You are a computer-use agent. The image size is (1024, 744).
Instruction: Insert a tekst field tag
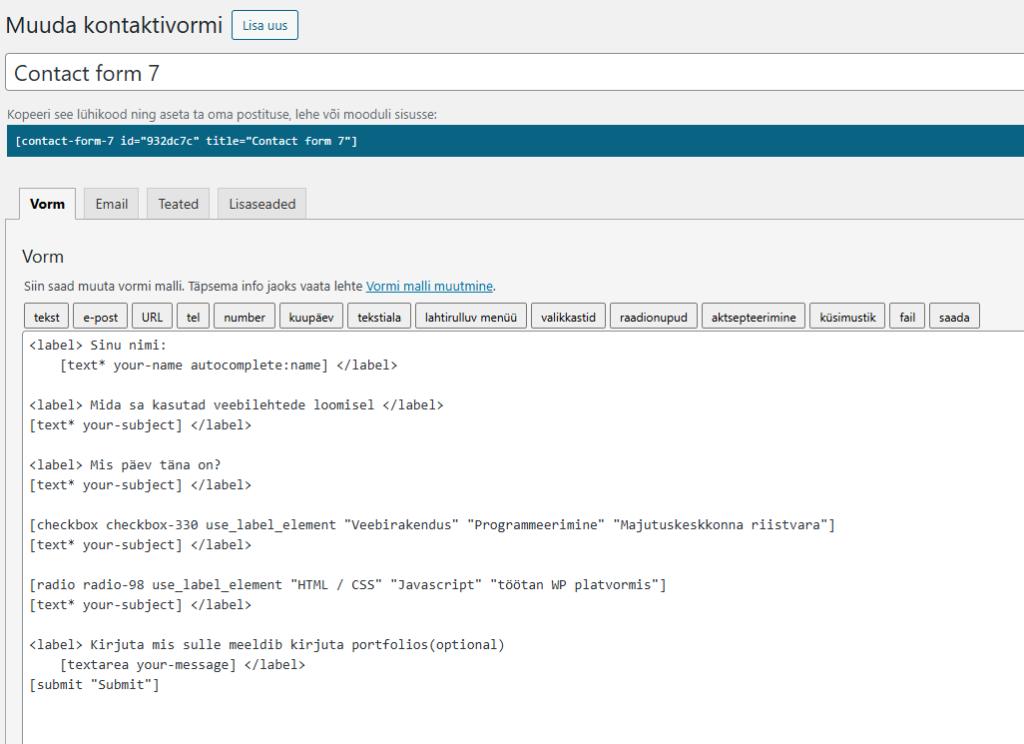tap(46, 317)
